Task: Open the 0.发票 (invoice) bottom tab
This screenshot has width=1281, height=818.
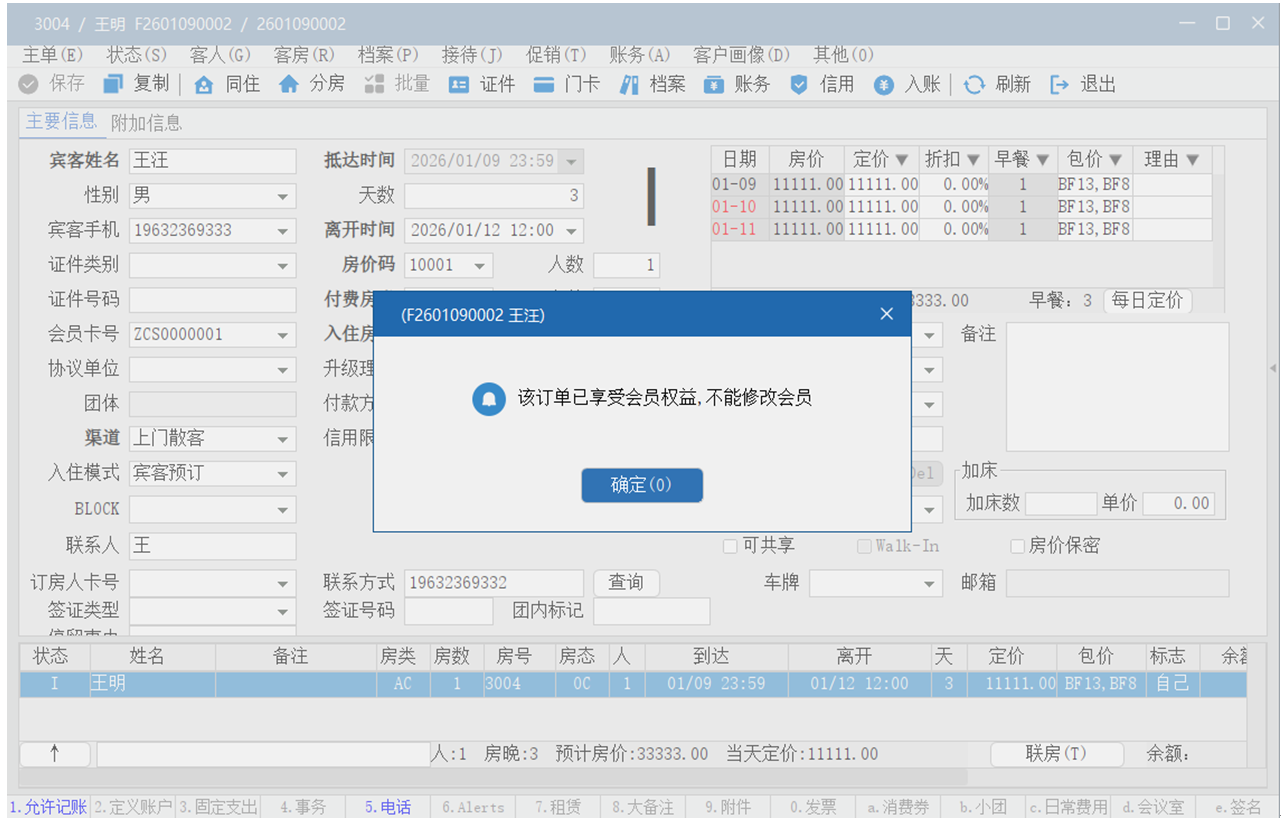Action: pyautogui.click(x=812, y=807)
